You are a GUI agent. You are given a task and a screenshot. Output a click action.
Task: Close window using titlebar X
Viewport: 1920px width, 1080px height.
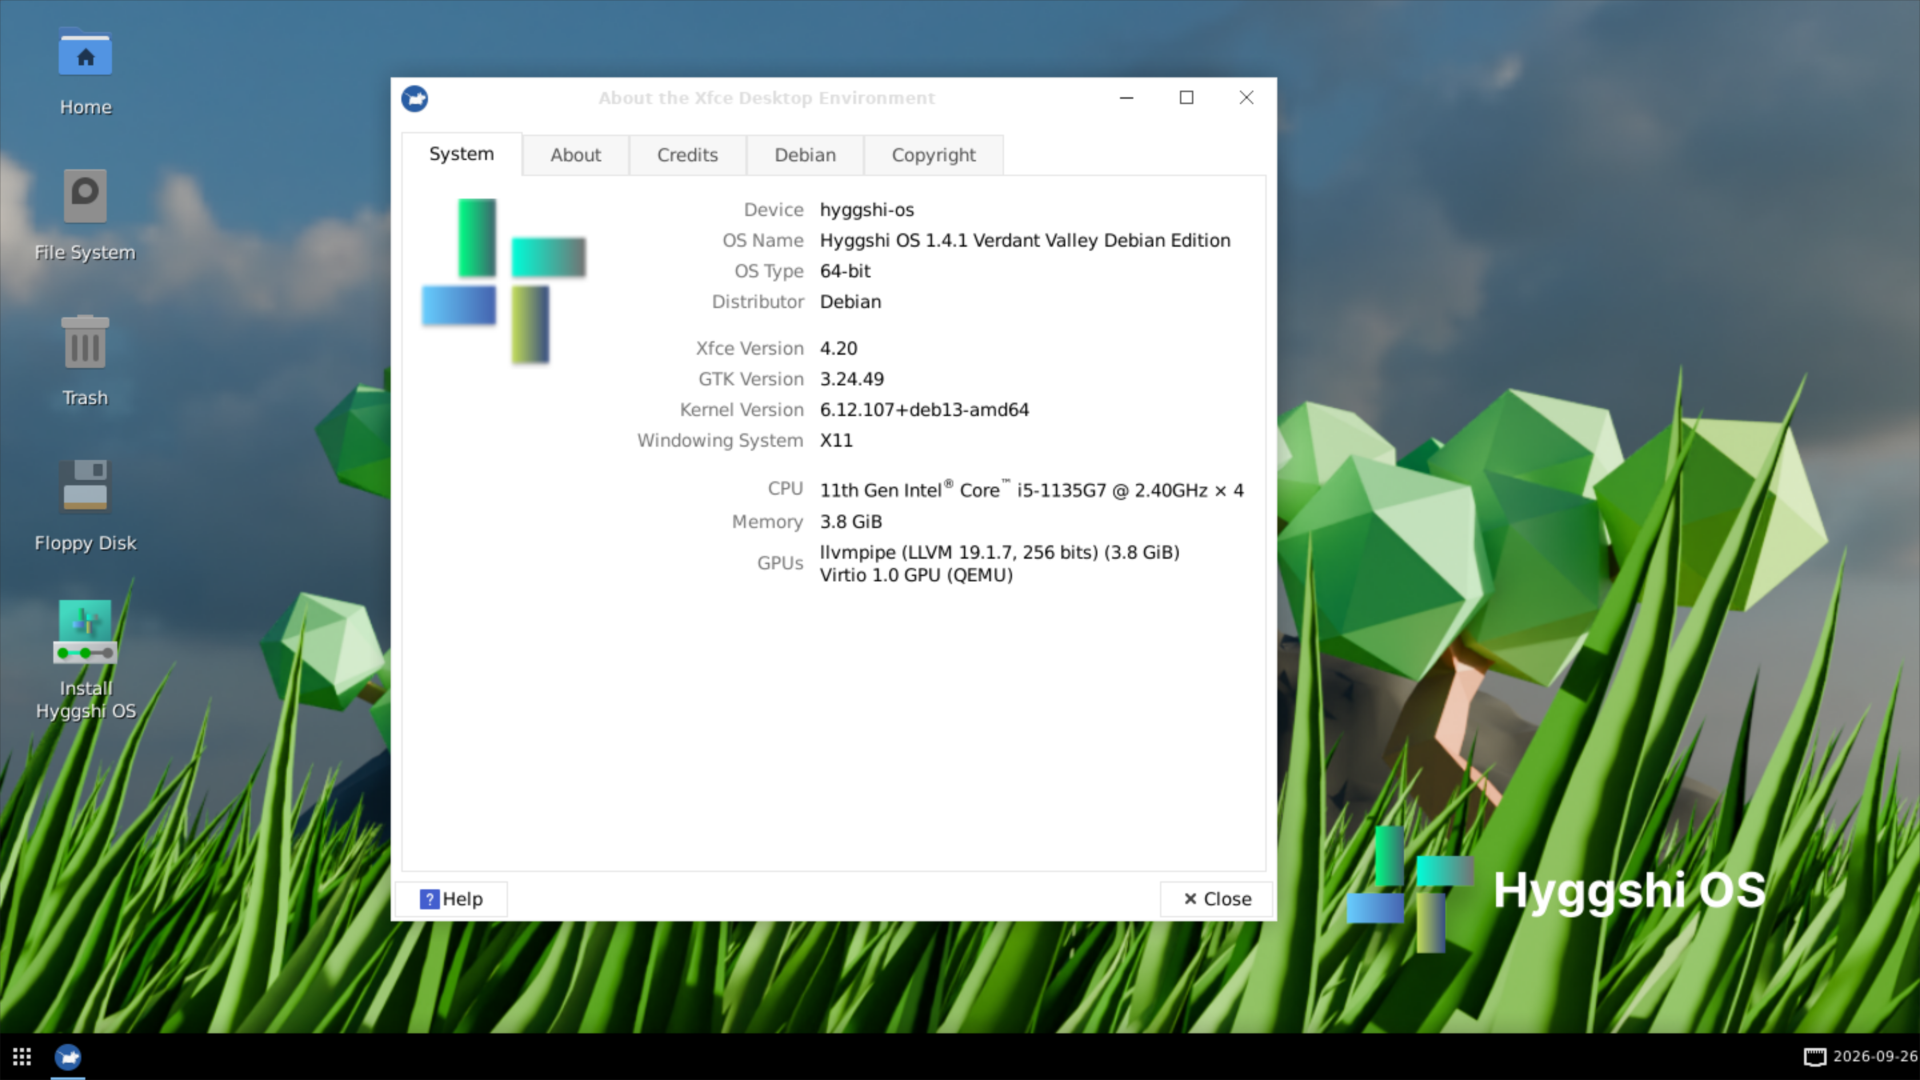[1246, 98]
